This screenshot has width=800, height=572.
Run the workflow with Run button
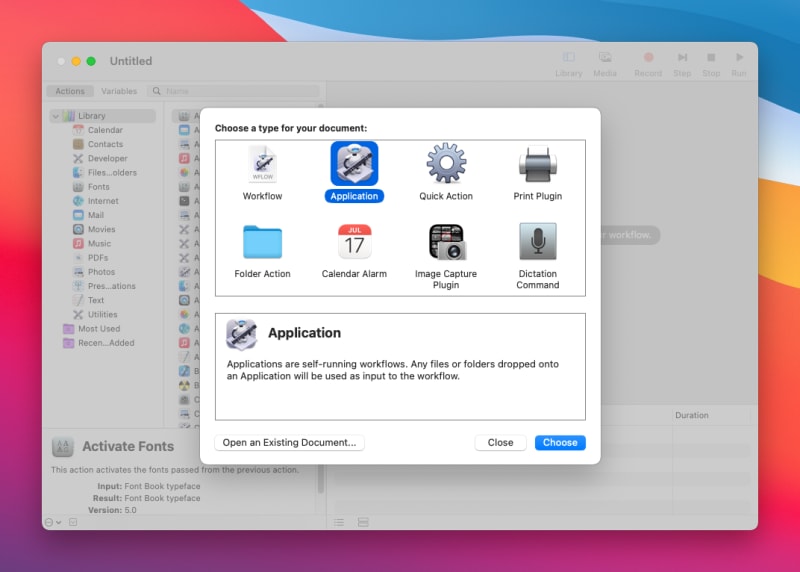pos(739,64)
